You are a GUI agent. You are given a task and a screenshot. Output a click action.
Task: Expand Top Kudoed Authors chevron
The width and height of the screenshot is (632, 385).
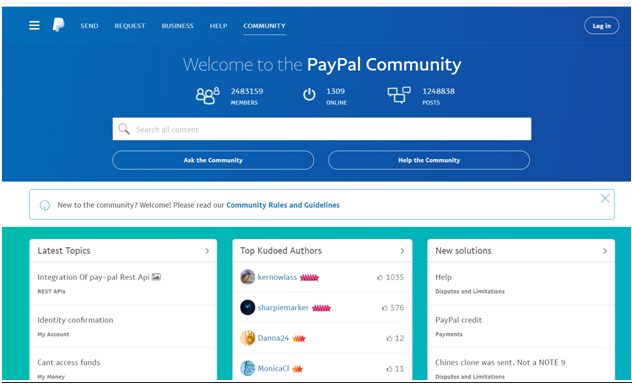point(402,251)
